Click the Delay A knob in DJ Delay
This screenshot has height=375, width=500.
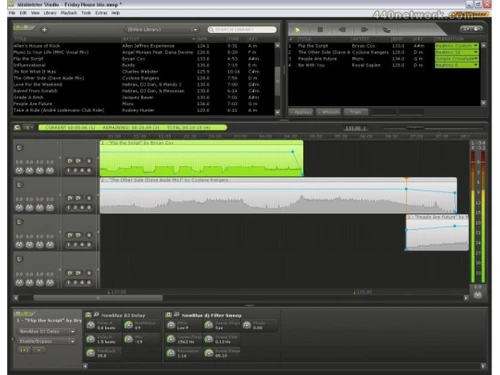90,325
